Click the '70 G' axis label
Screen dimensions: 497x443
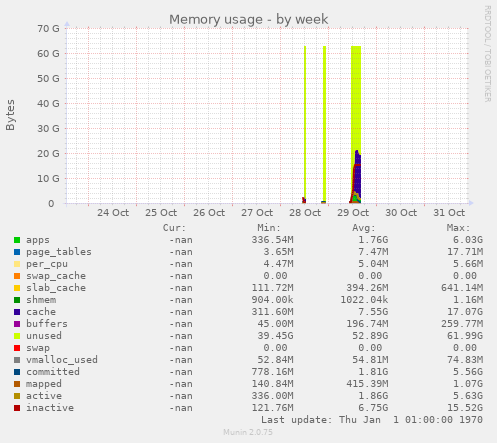pos(48,29)
